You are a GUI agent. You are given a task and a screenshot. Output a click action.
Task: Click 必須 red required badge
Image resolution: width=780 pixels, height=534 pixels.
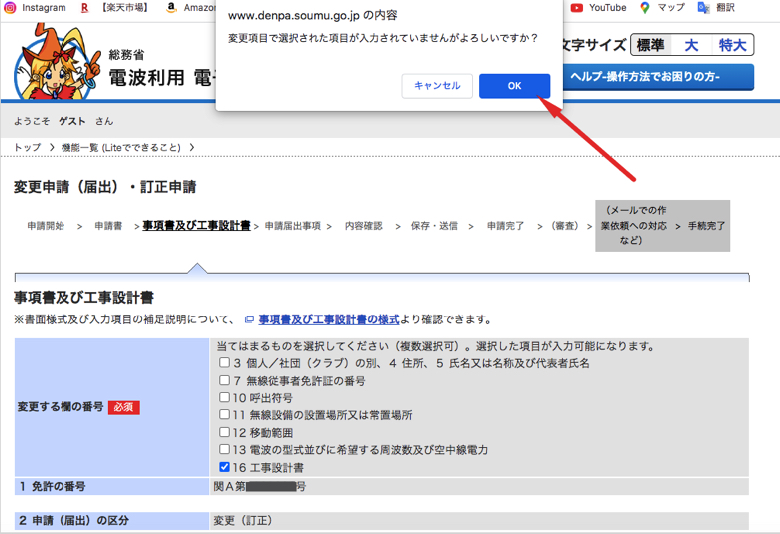point(123,408)
